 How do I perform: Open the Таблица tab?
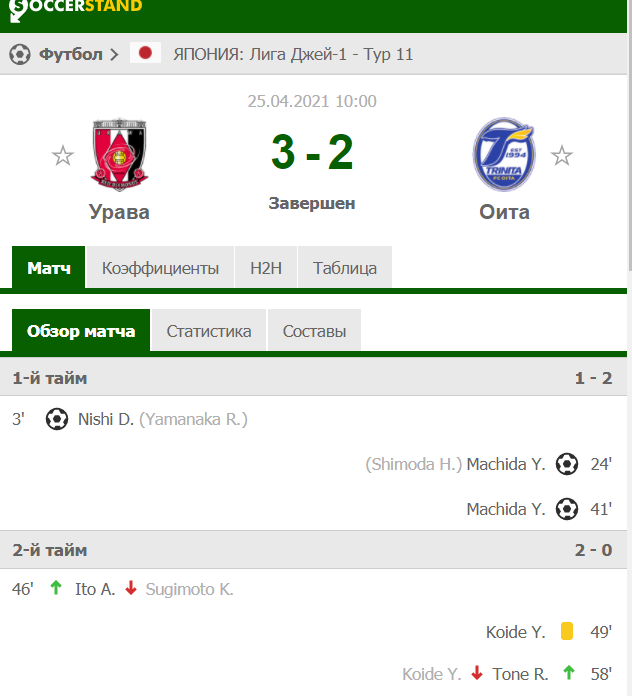(345, 268)
